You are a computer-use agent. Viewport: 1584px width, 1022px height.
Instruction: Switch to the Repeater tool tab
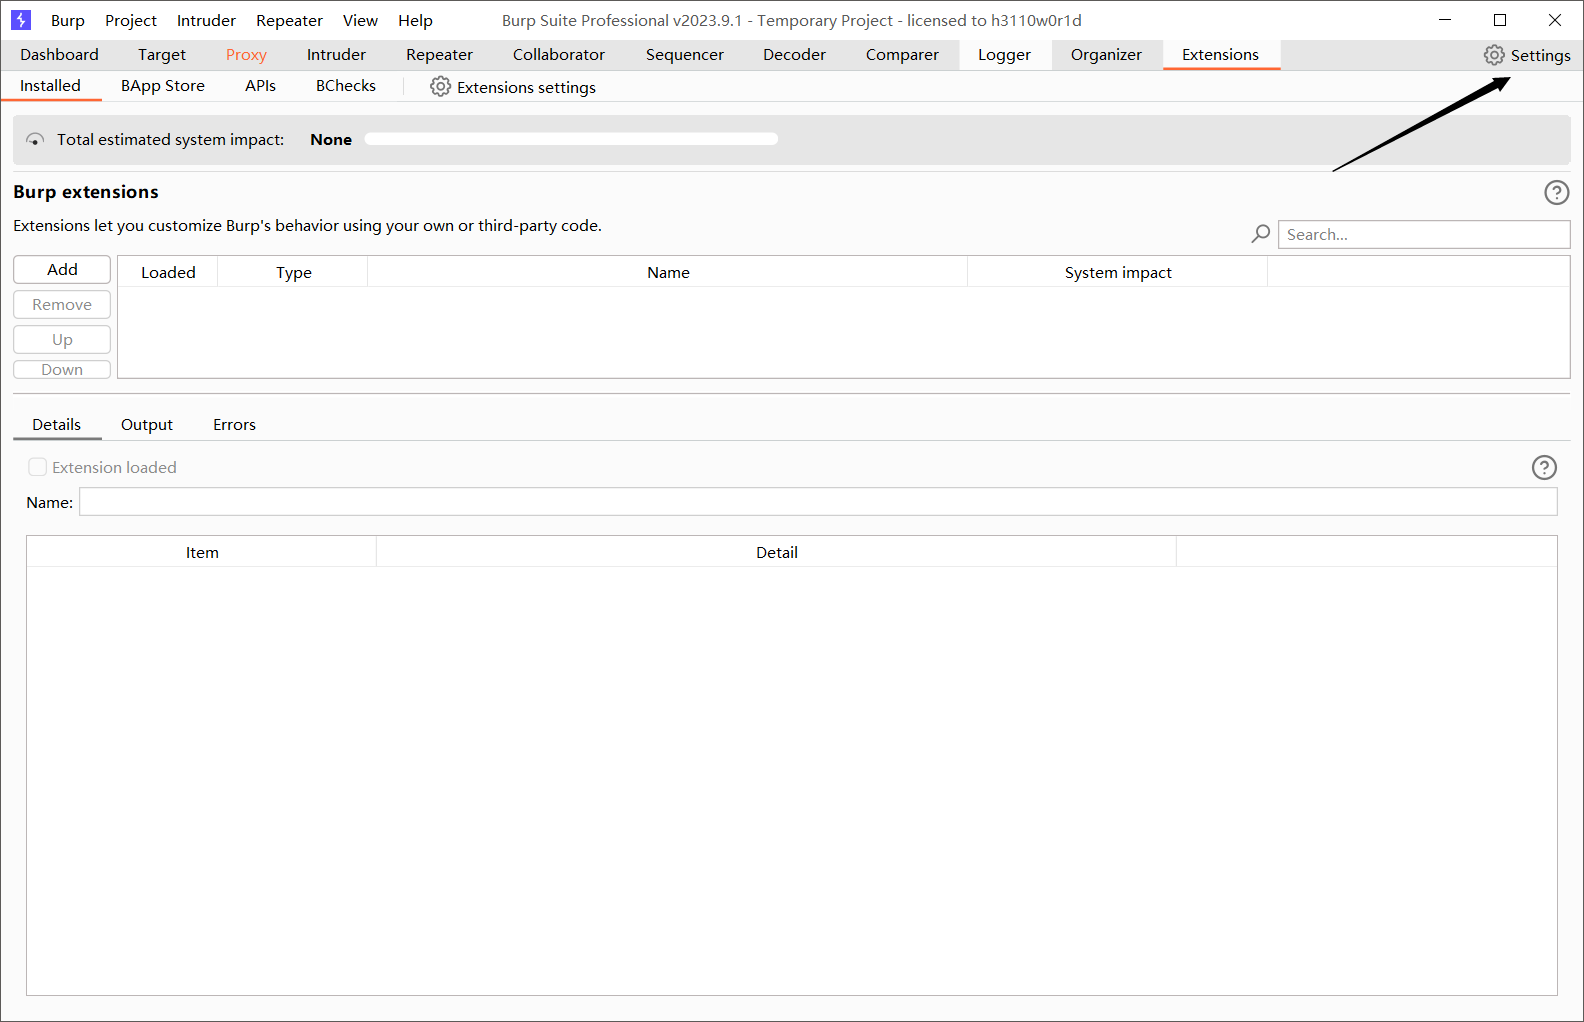point(439,55)
